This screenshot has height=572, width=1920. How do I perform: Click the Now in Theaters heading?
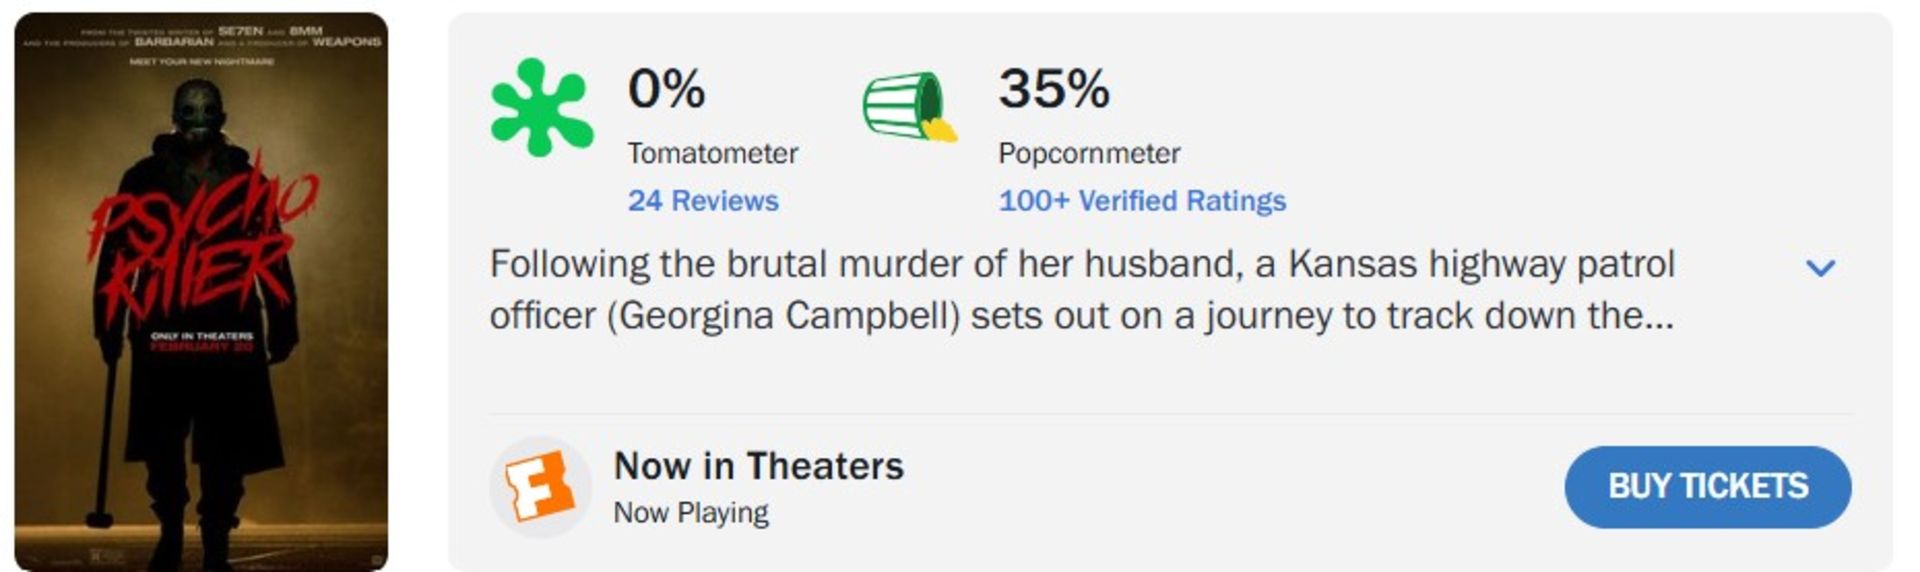click(x=758, y=467)
